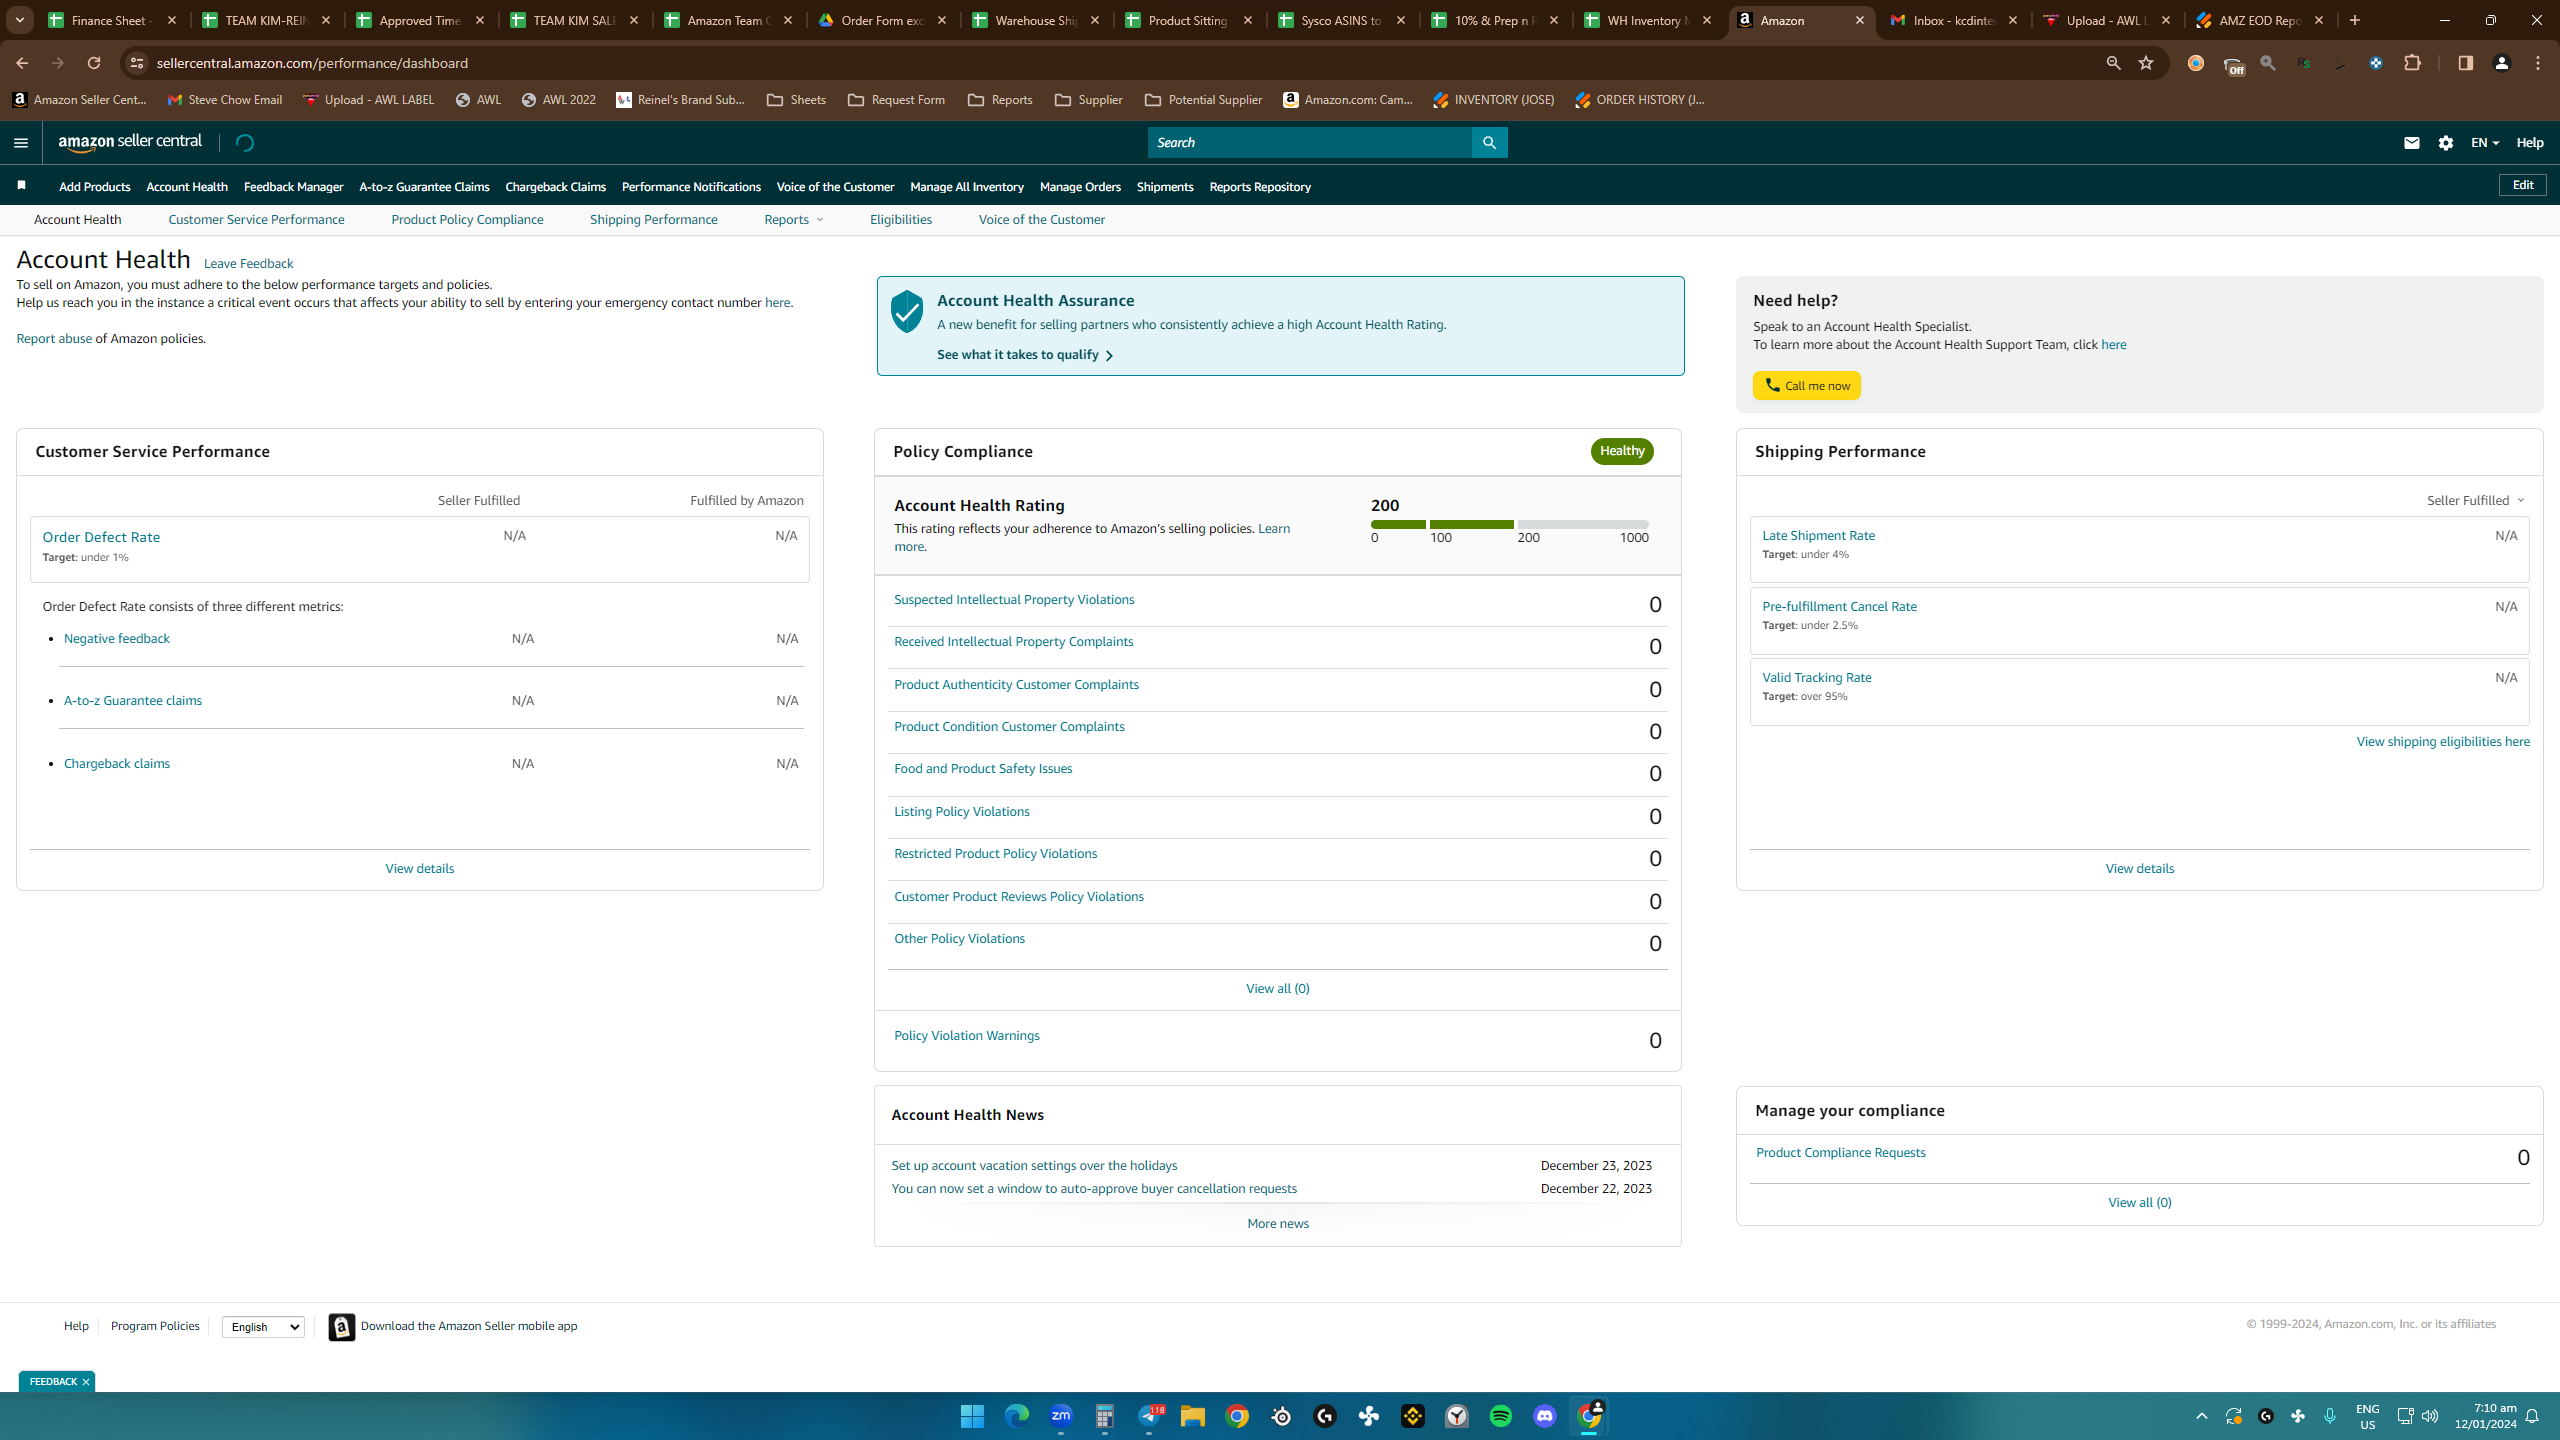Open the Order Defect Rate link

tap(101, 537)
